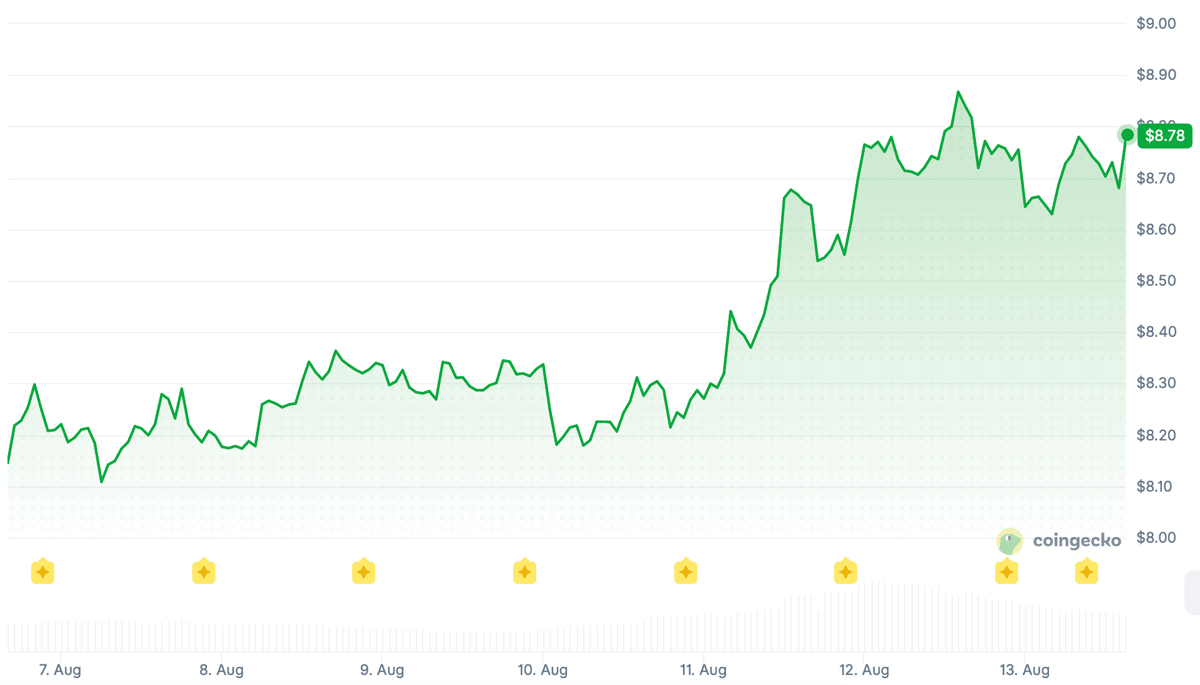Click the $8.00 price axis label
The image size is (1200, 685).
pos(1156,538)
